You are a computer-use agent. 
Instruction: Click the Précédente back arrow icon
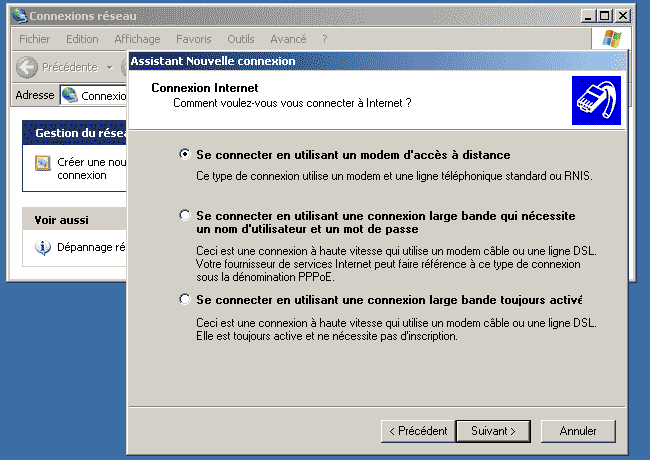tap(27, 67)
